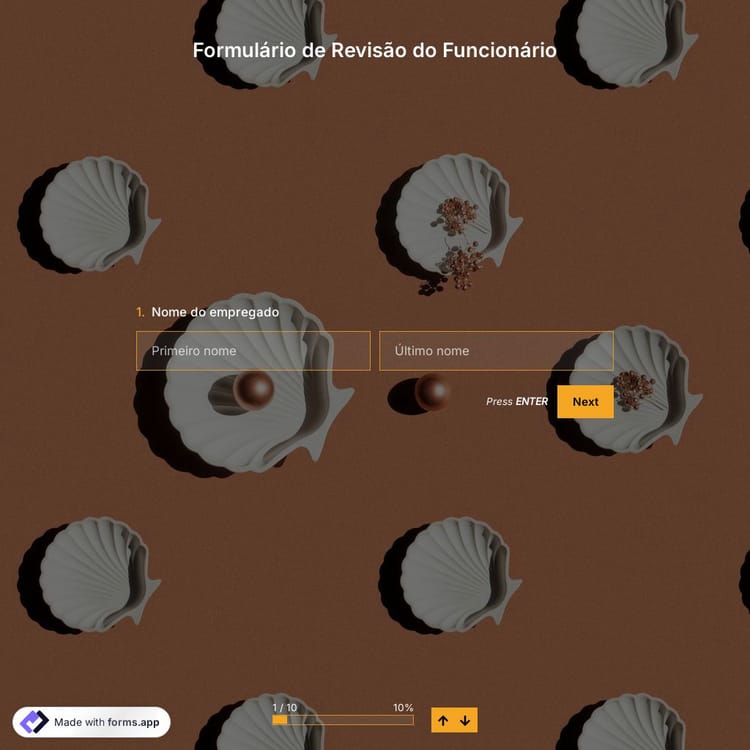The width and height of the screenshot is (750, 750).
Task: Focus the Último nome input field
Action: tap(496, 351)
